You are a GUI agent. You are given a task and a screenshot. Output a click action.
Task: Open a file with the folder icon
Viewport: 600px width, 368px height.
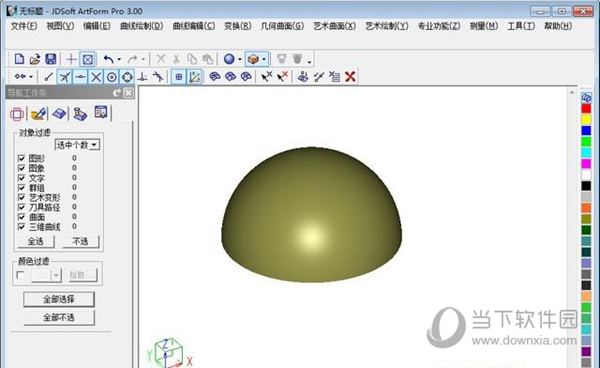coord(35,59)
